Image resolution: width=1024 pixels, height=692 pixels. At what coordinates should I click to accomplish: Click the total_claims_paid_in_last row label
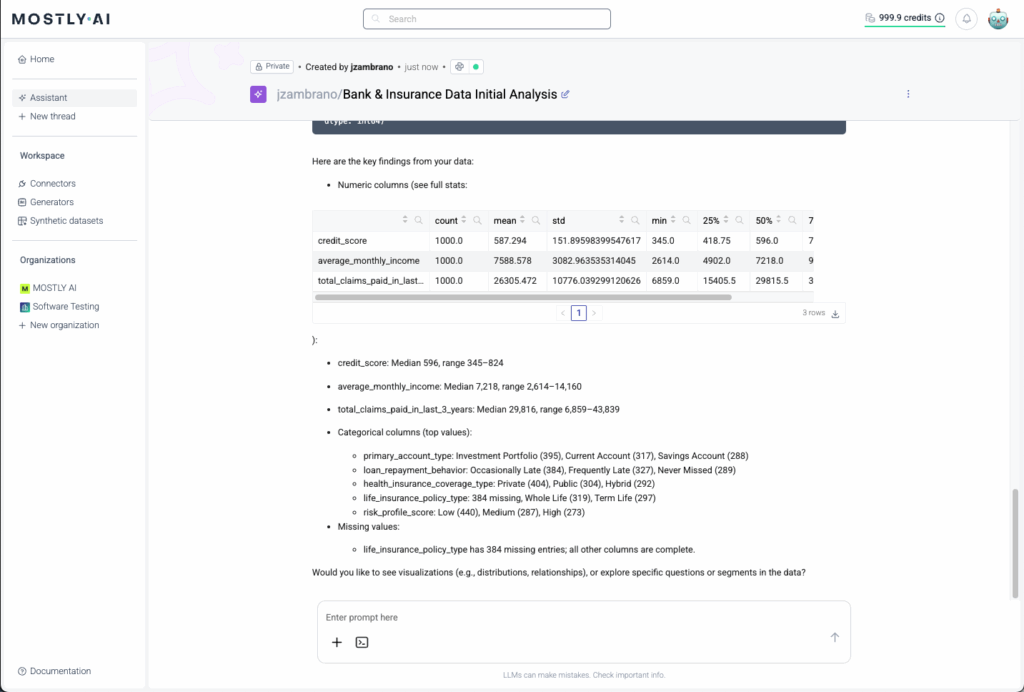(370, 281)
